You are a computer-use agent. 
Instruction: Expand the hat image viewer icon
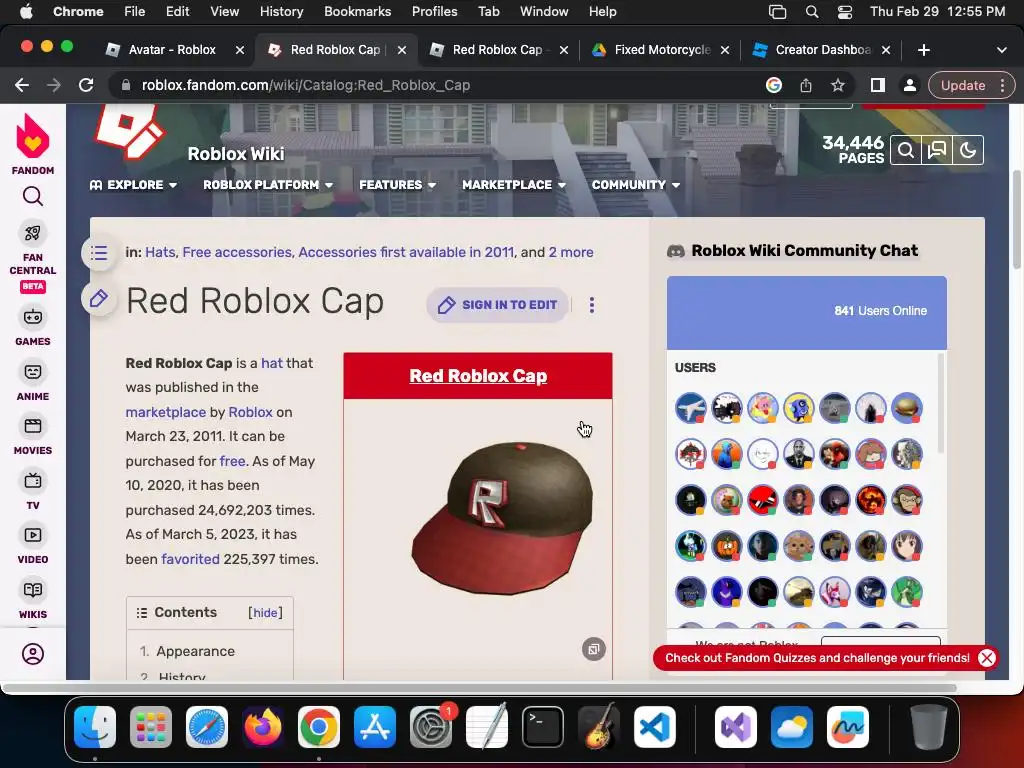(594, 649)
